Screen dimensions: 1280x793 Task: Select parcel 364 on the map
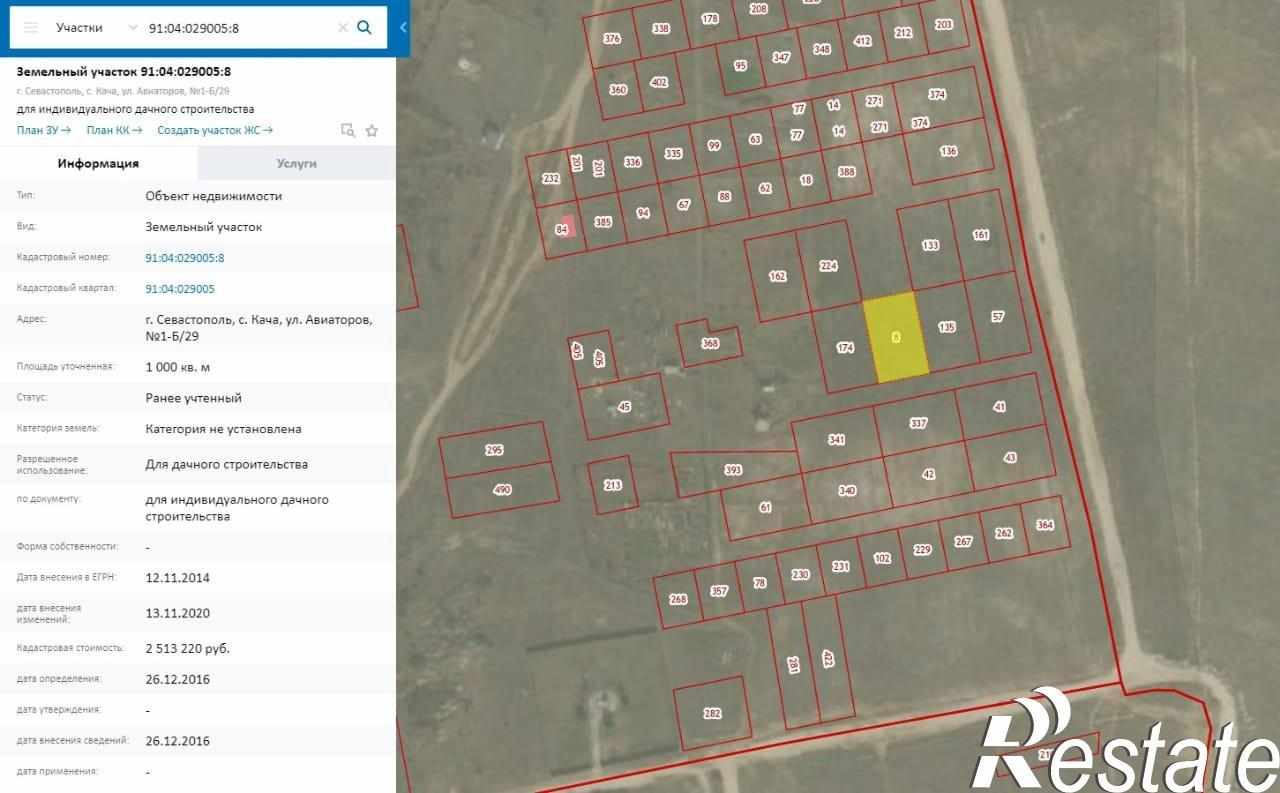[x=1045, y=524]
